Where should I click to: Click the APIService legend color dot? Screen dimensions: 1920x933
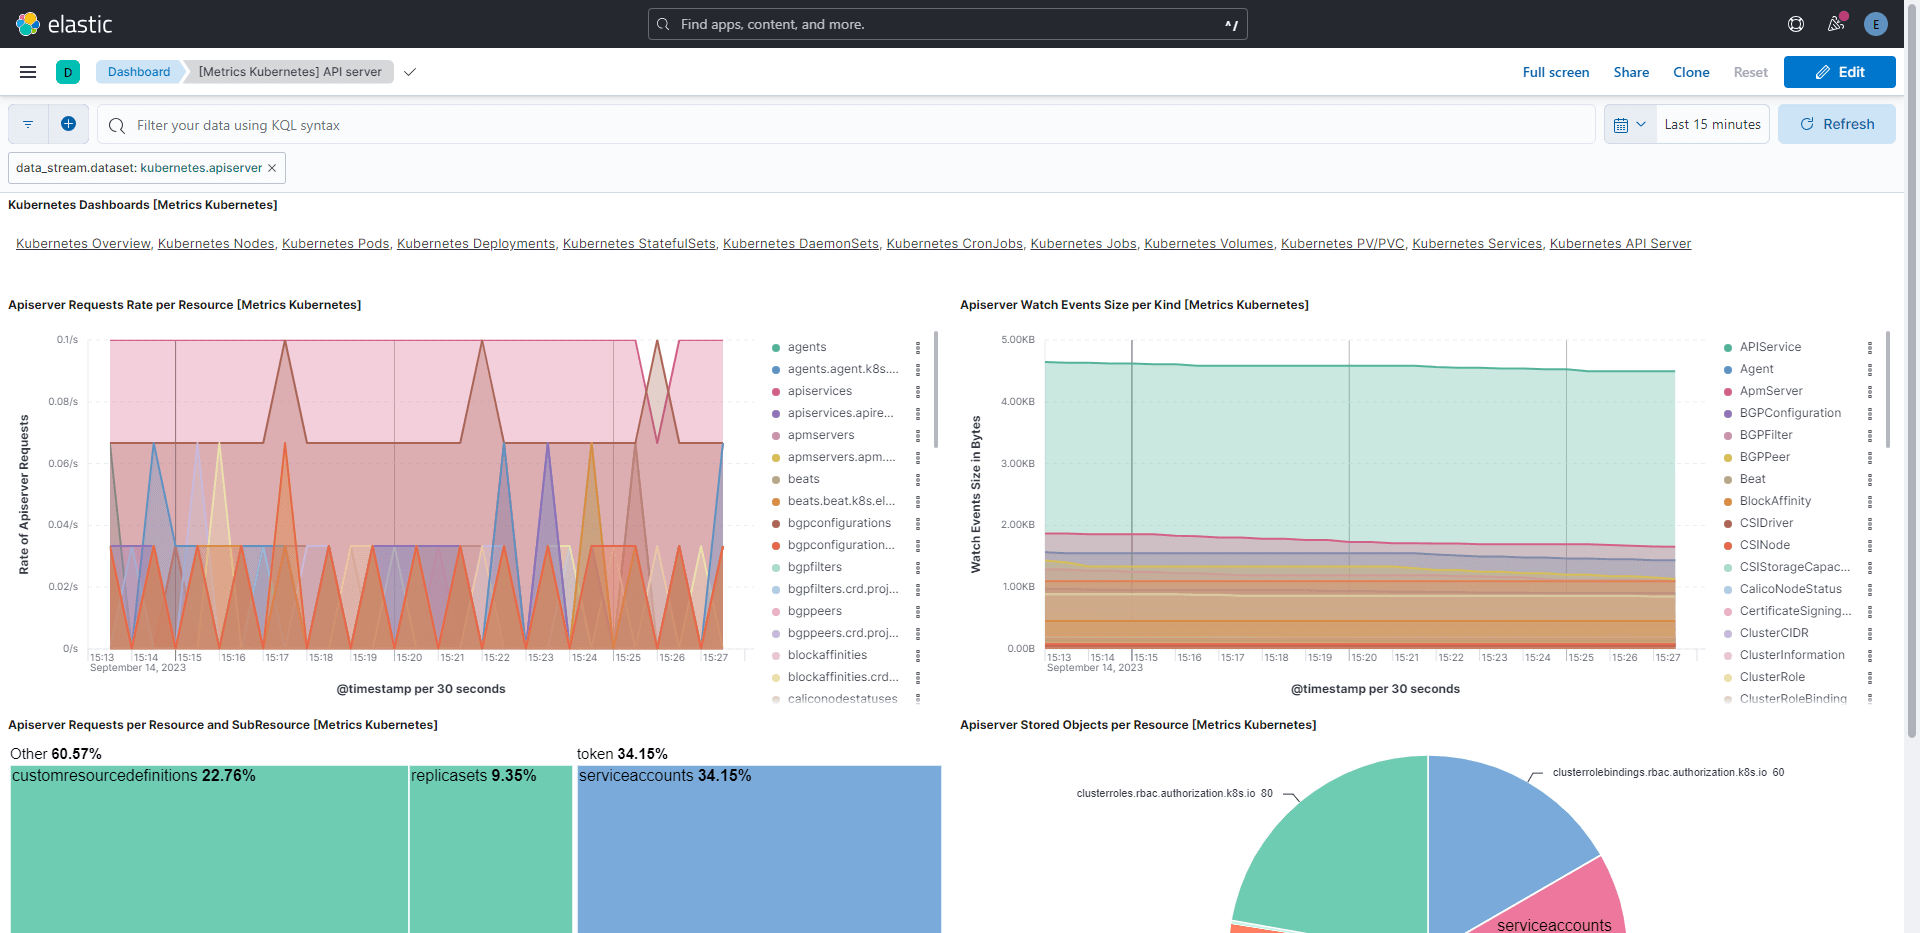pos(1728,348)
